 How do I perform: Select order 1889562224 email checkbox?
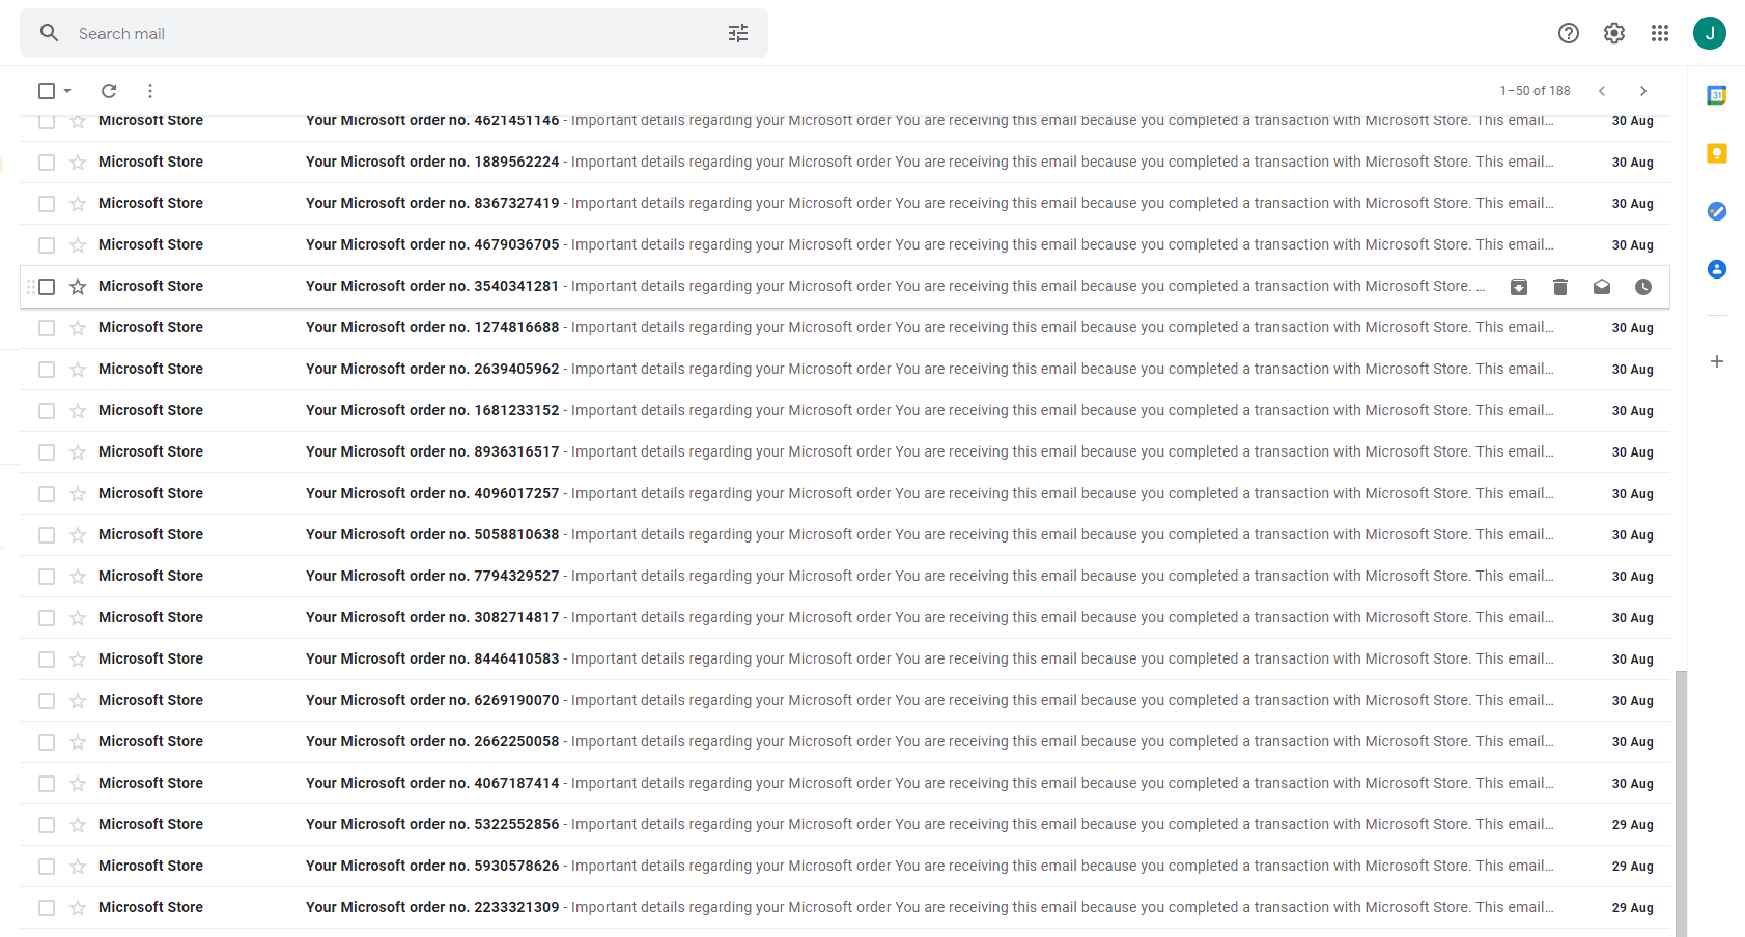46,162
